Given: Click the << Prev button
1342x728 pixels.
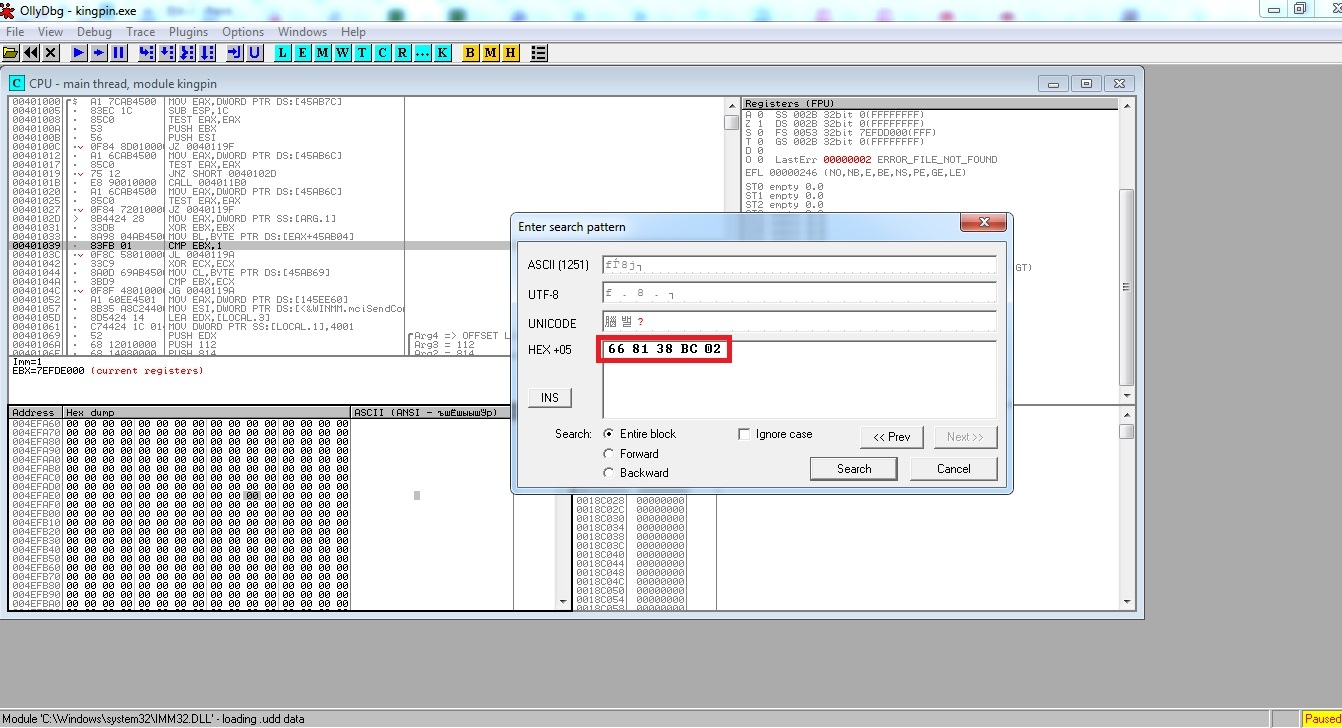Looking at the screenshot, I should point(892,437).
